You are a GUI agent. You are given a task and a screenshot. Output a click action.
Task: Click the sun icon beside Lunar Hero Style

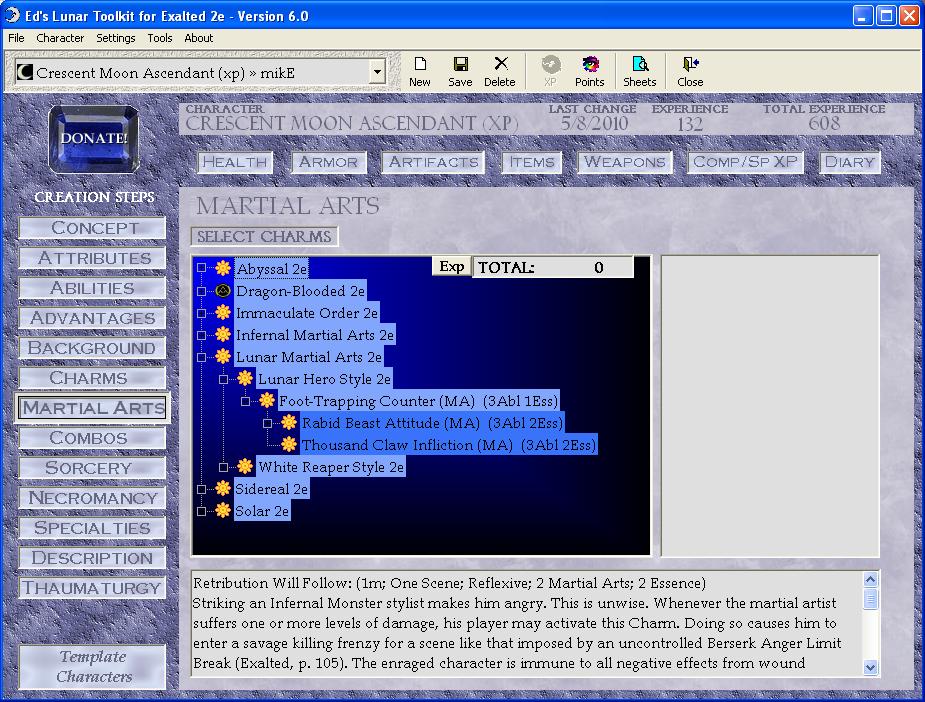tap(245, 379)
